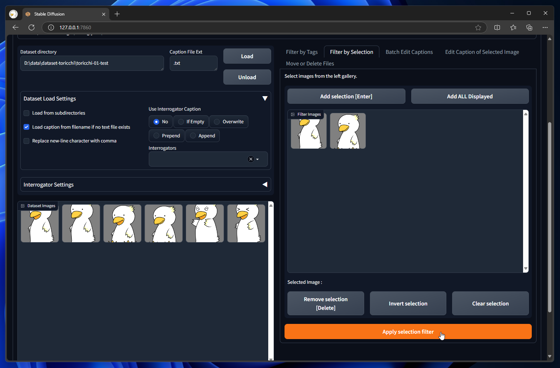Select the No interrogator caption option
Image resolution: width=560 pixels, height=368 pixels.
(160, 122)
